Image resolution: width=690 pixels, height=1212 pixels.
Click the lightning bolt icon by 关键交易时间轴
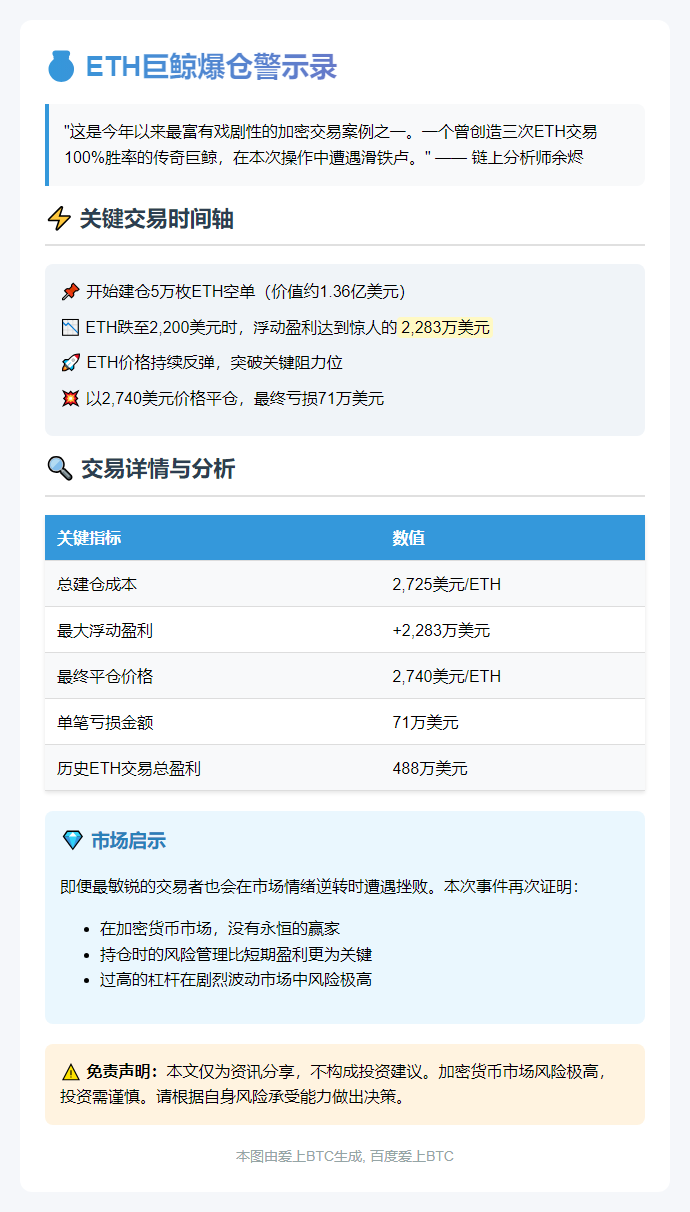(x=59, y=219)
